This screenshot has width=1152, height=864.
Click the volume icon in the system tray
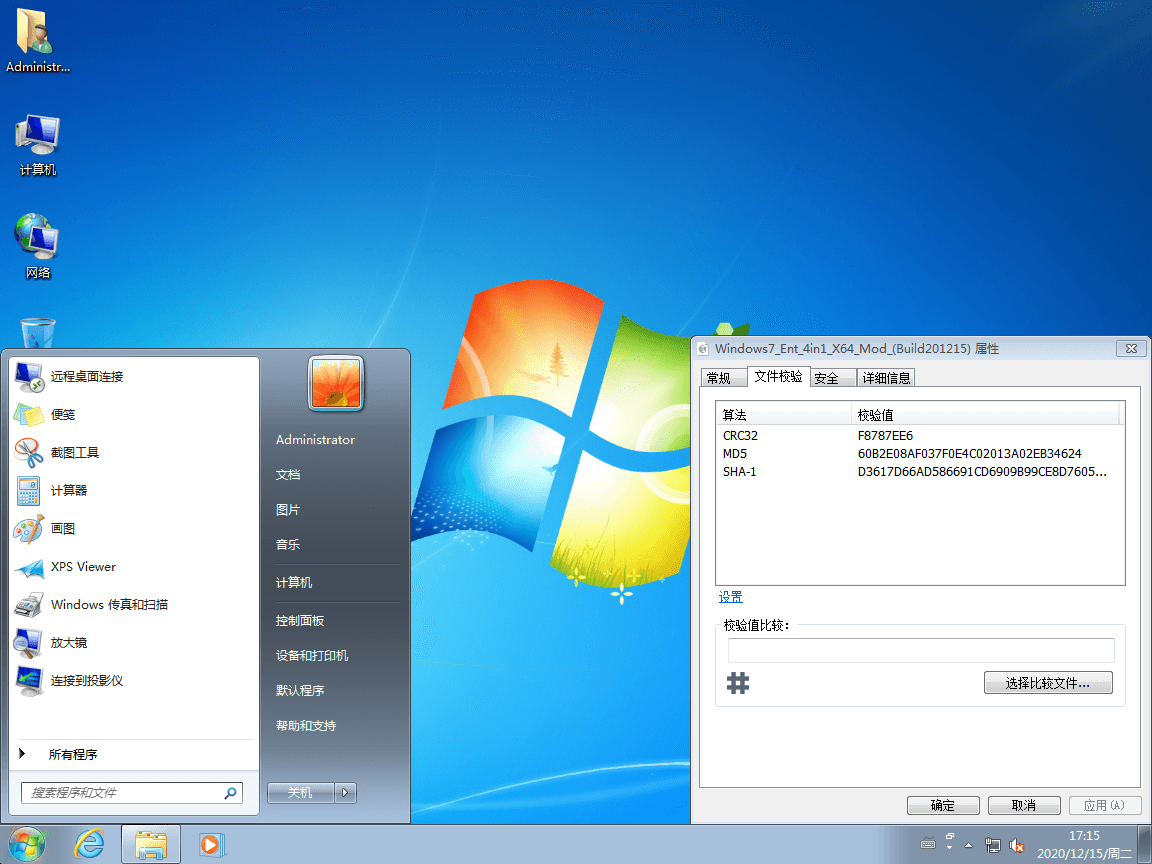(1018, 844)
